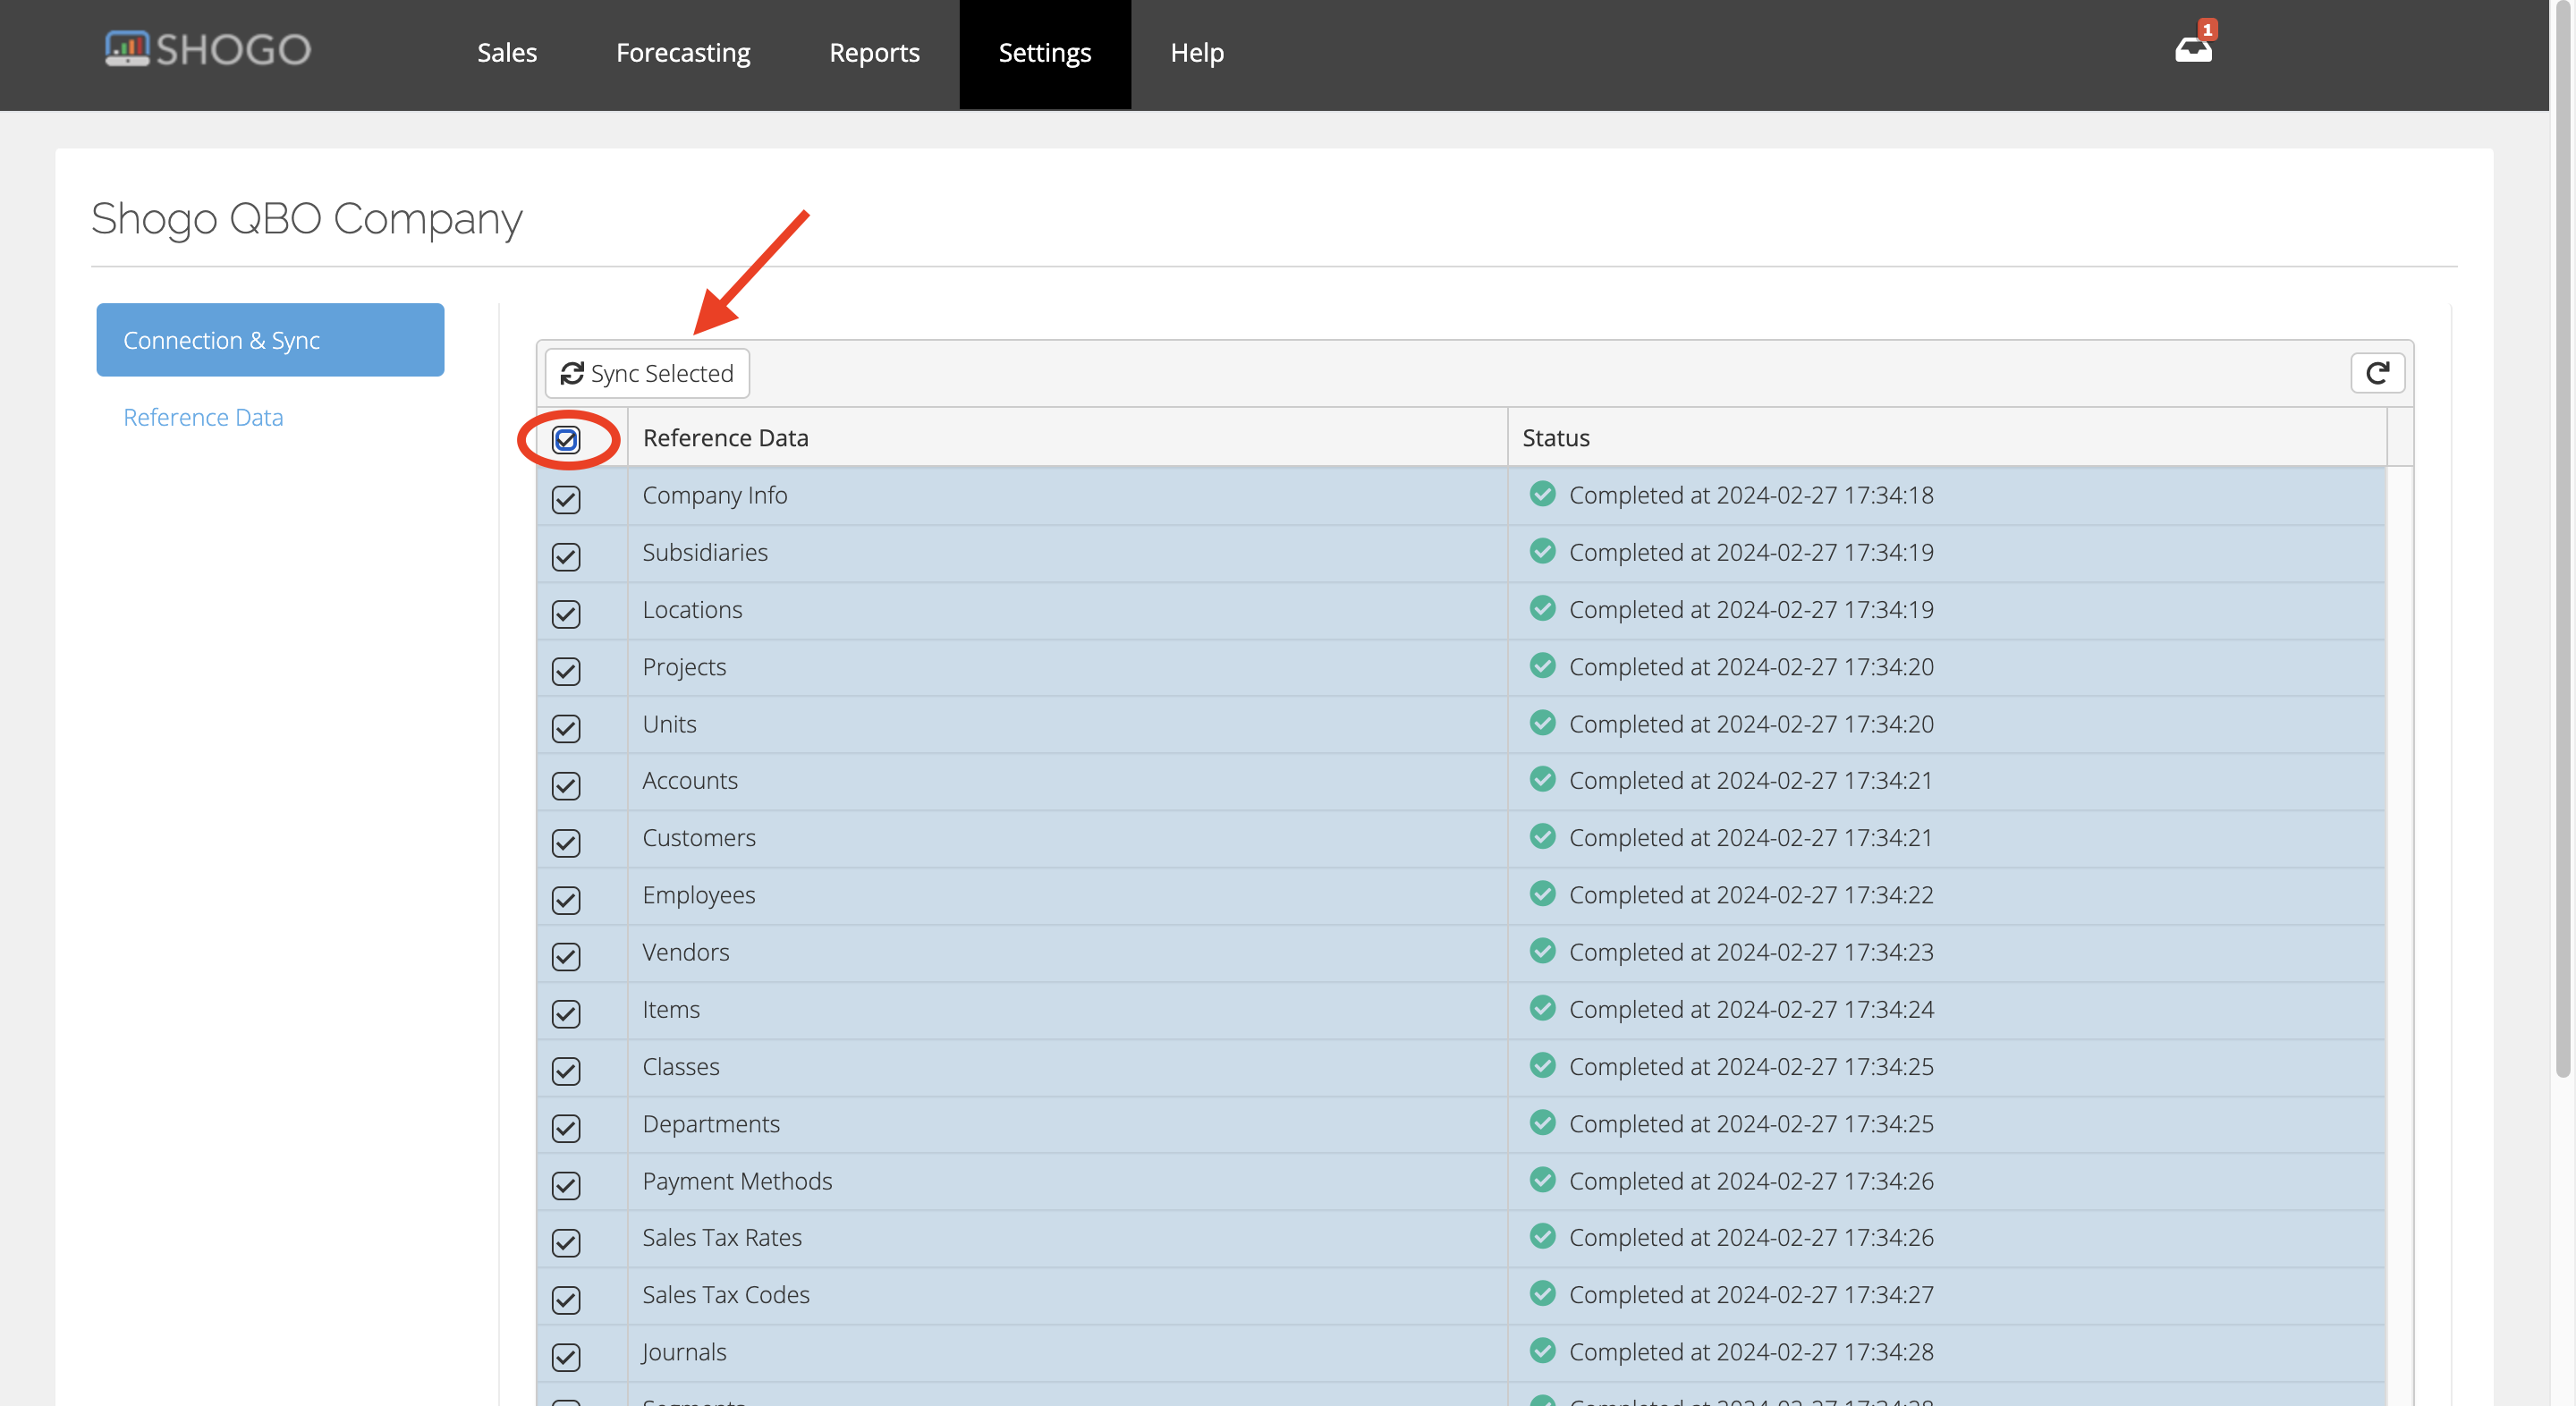Click the Departments row label
Image resolution: width=2576 pixels, height=1406 pixels.
(711, 1124)
